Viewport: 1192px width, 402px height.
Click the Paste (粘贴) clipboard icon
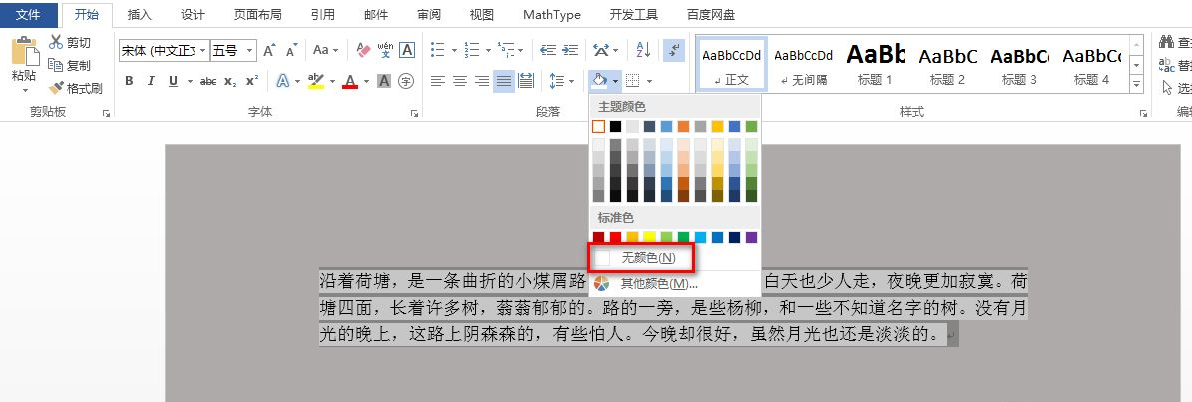(24, 50)
